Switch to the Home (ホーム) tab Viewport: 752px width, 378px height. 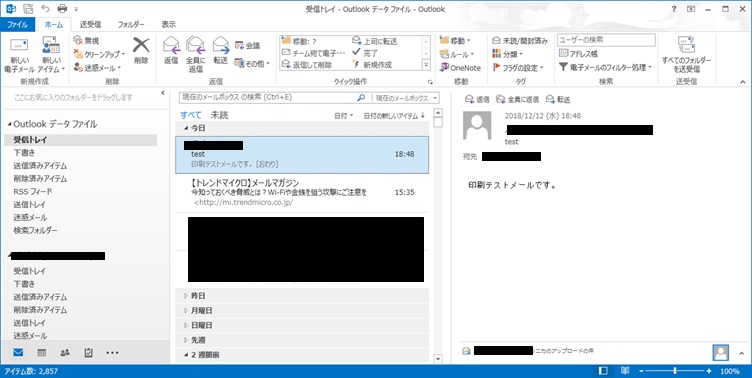(54, 24)
